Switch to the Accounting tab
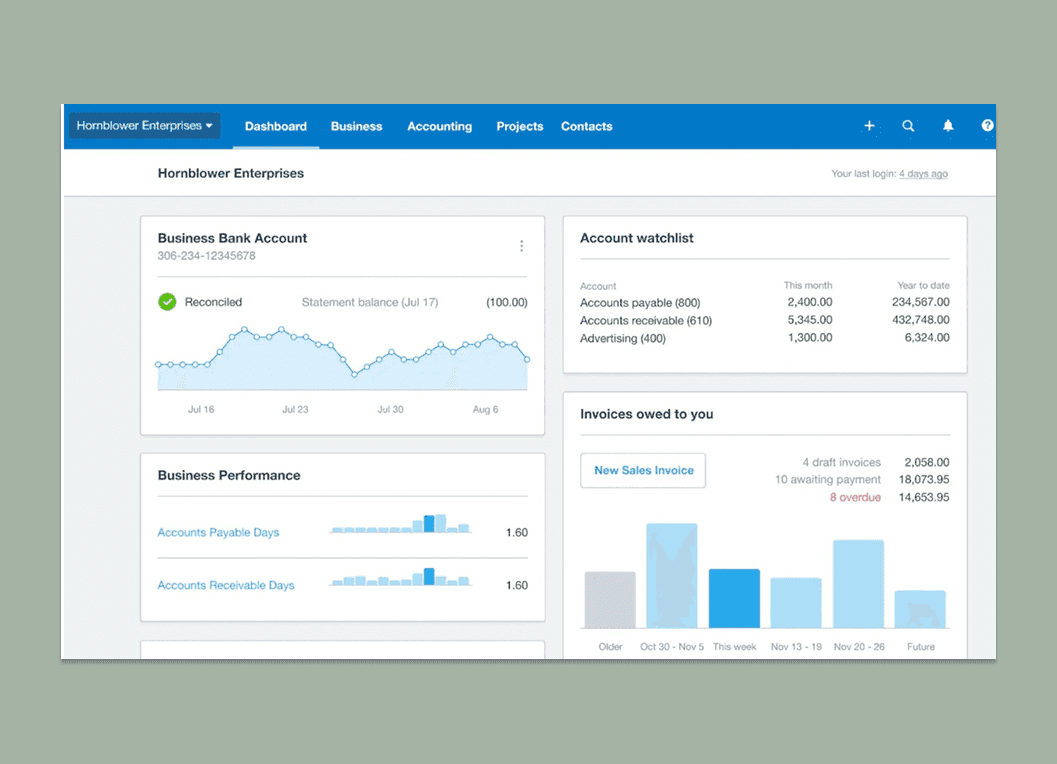The width and height of the screenshot is (1057, 764). click(x=439, y=126)
